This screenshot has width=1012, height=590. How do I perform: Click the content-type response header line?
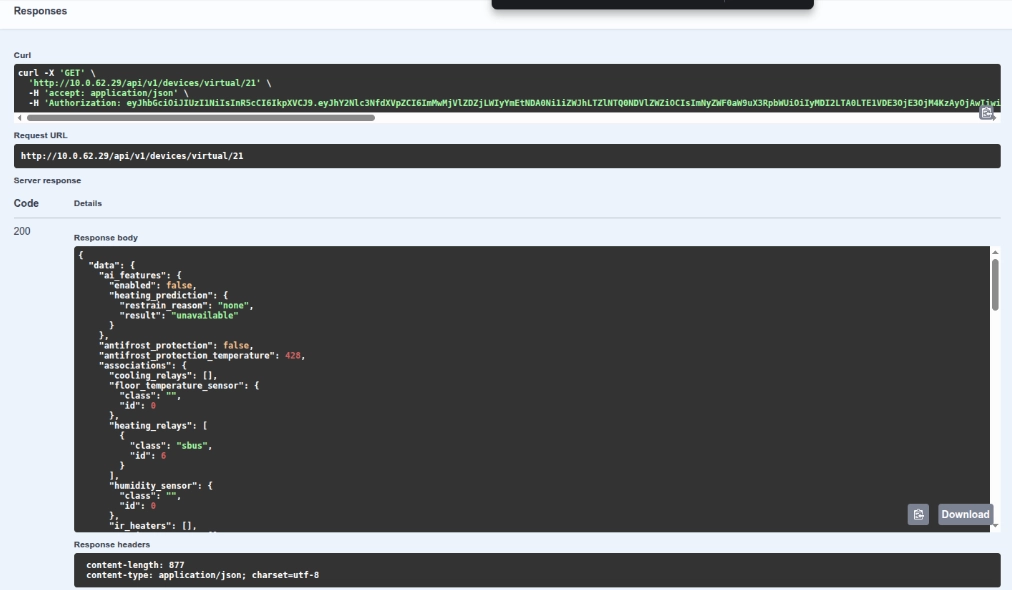[203, 575]
